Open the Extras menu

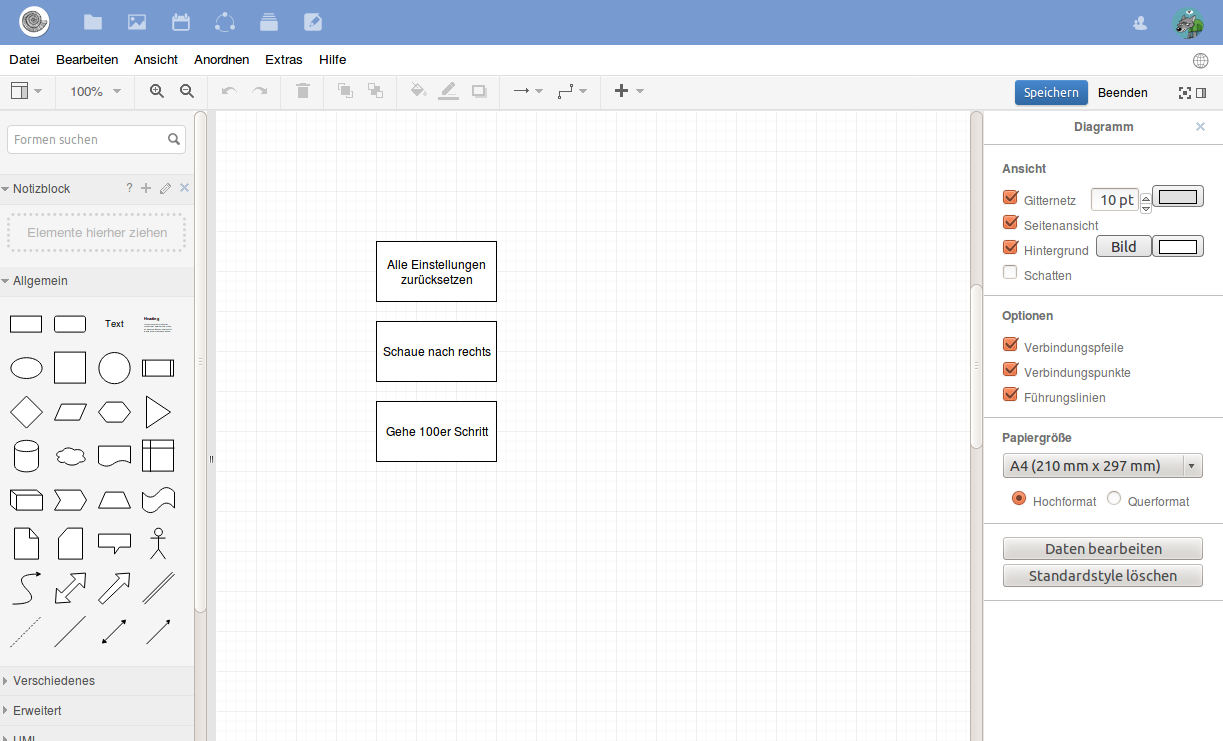point(284,60)
